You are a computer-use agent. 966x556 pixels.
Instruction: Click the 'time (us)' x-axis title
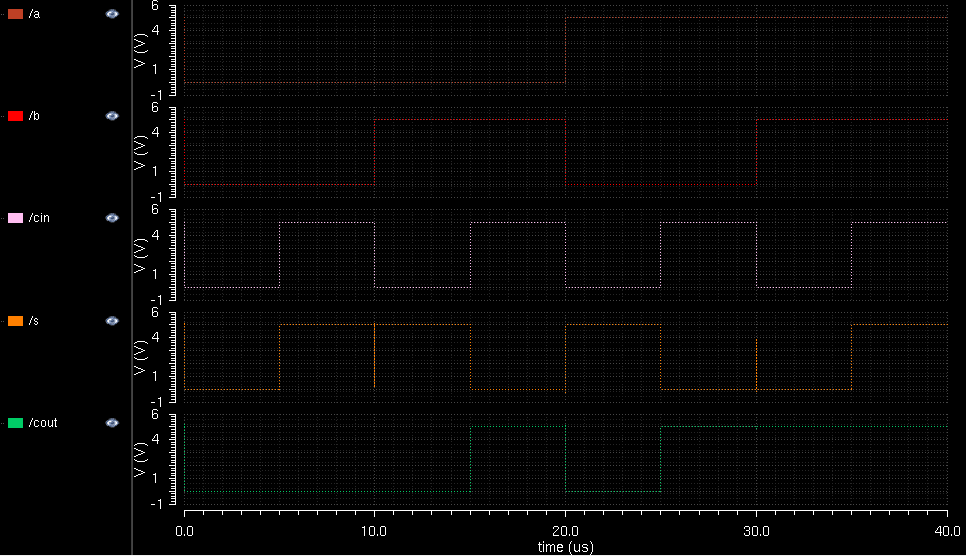[x=565, y=547]
